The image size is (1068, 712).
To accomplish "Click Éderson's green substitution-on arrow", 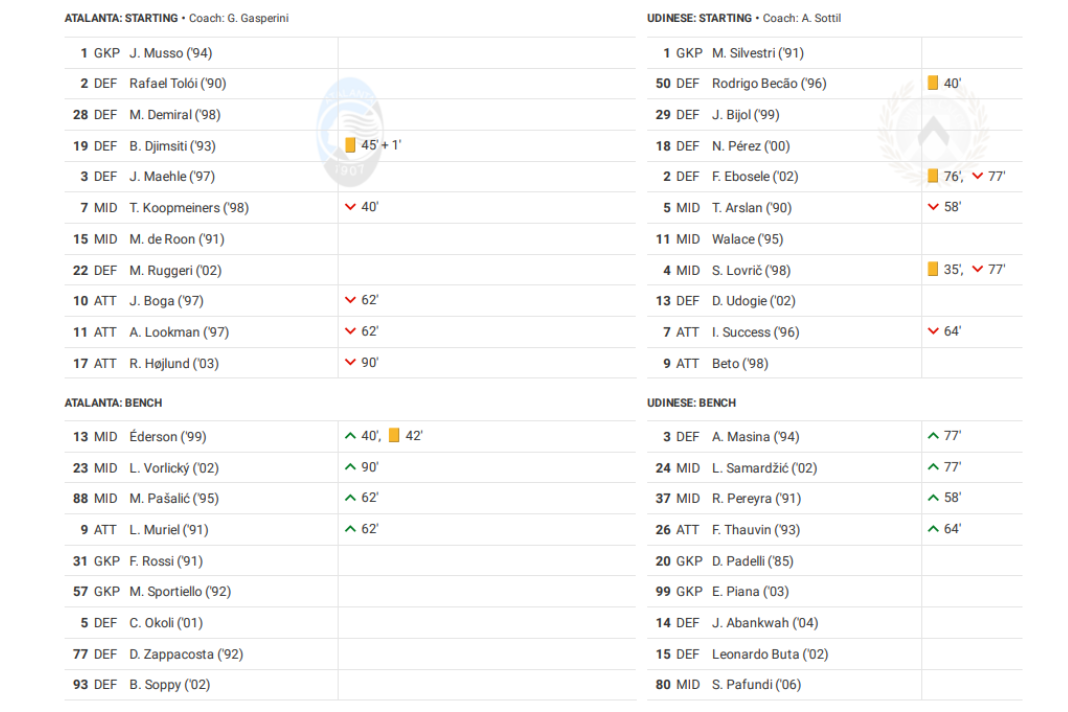I will click(350, 435).
